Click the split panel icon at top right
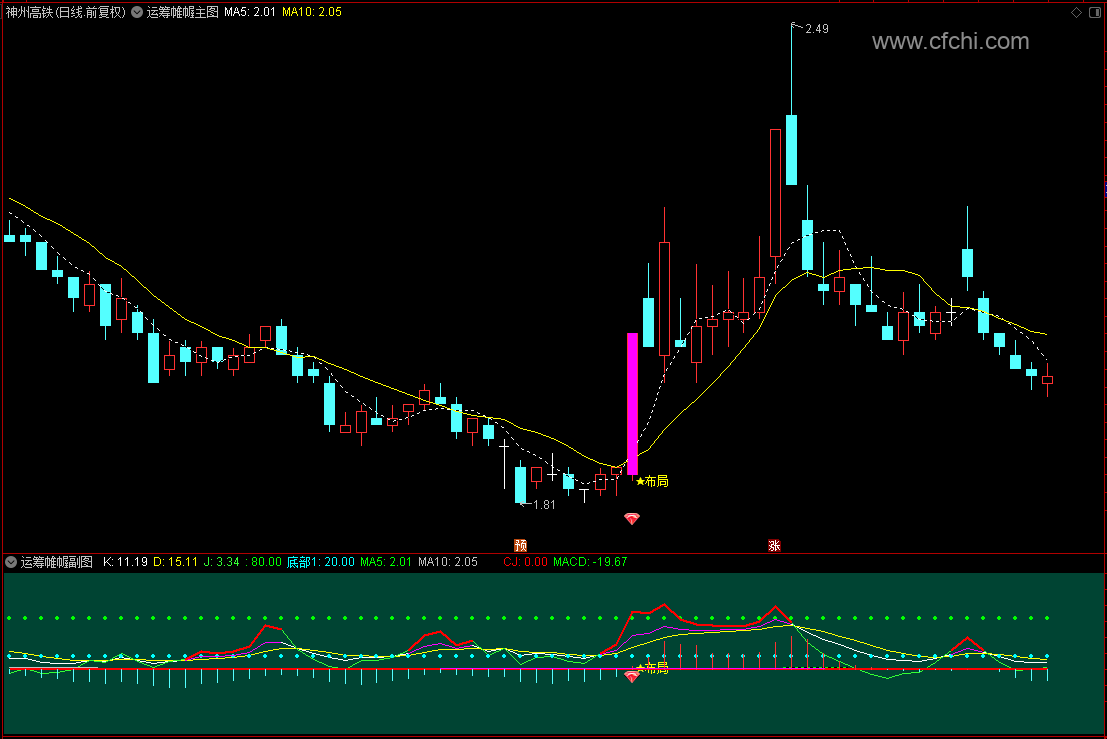1107x739 pixels. point(1095,12)
